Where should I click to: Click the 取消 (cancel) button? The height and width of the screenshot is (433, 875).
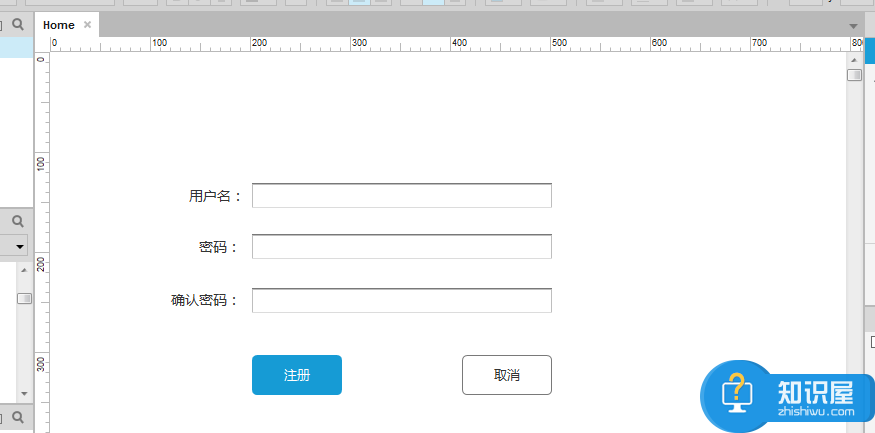506,375
